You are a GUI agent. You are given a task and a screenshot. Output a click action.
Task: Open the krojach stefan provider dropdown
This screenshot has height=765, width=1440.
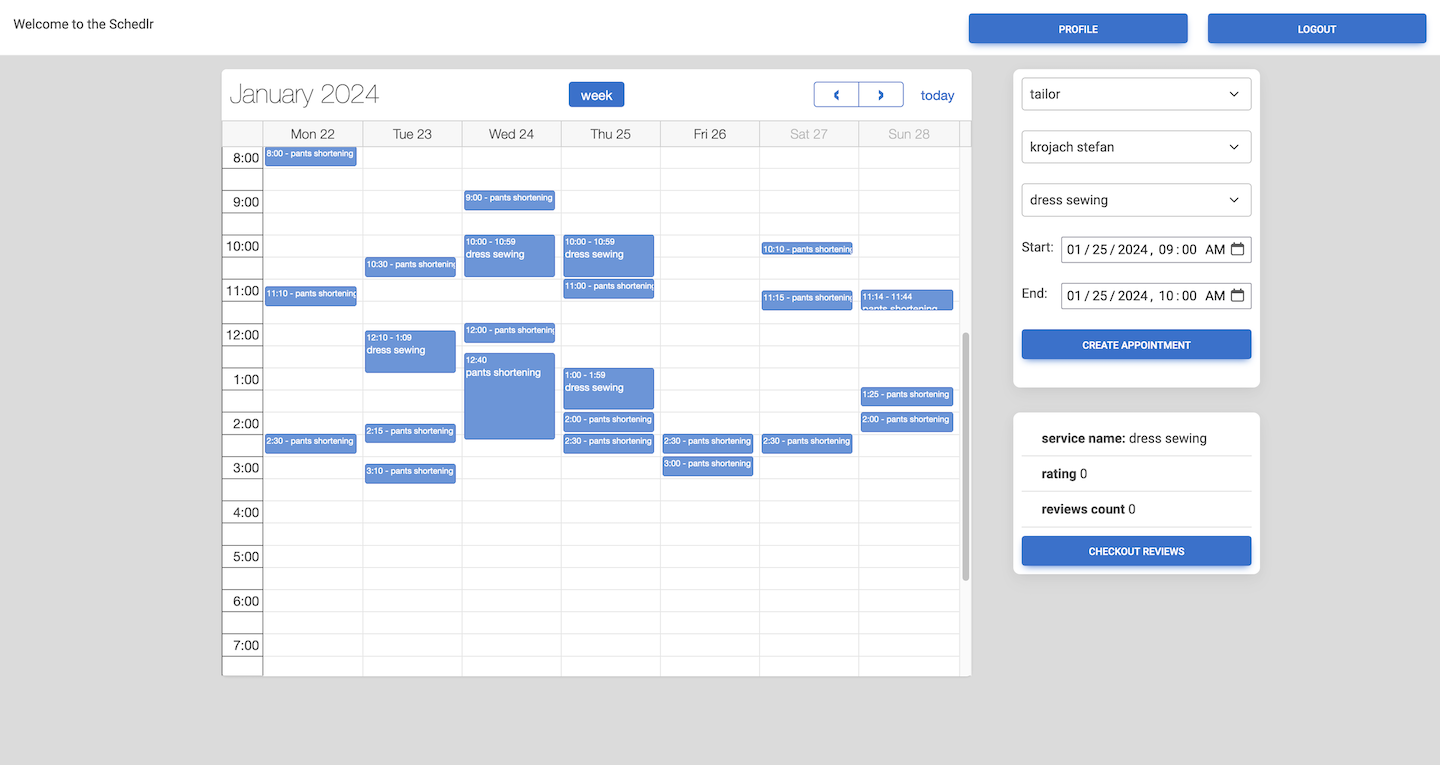[1136, 147]
